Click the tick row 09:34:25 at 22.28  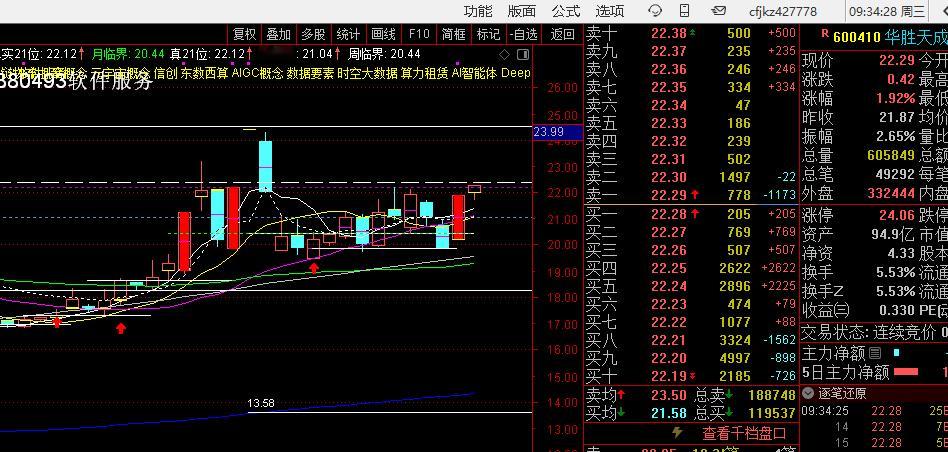[x=874, y=412]
